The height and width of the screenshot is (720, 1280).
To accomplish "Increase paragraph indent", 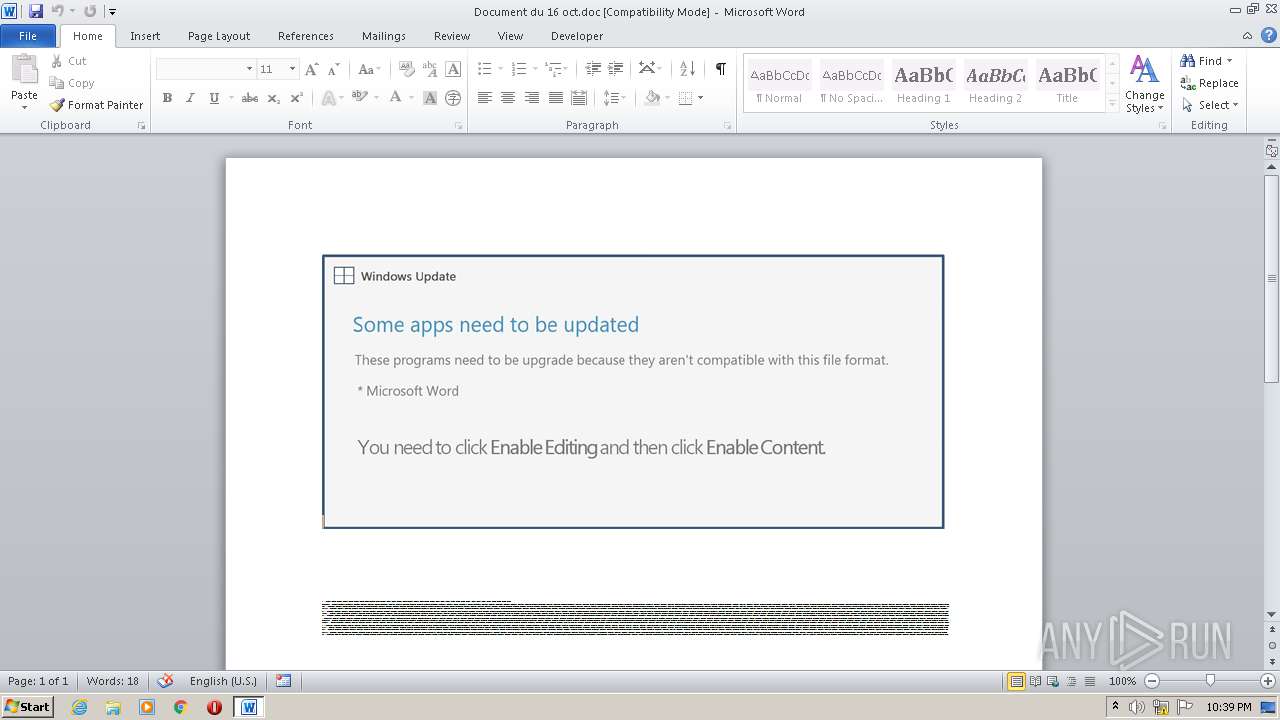I will pos(616,69).
